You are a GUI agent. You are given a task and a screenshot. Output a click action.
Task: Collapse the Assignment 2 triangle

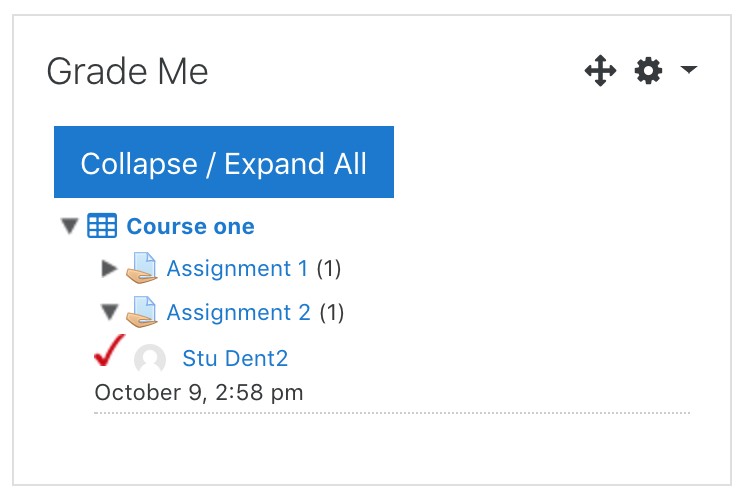[x=110, y=312]
